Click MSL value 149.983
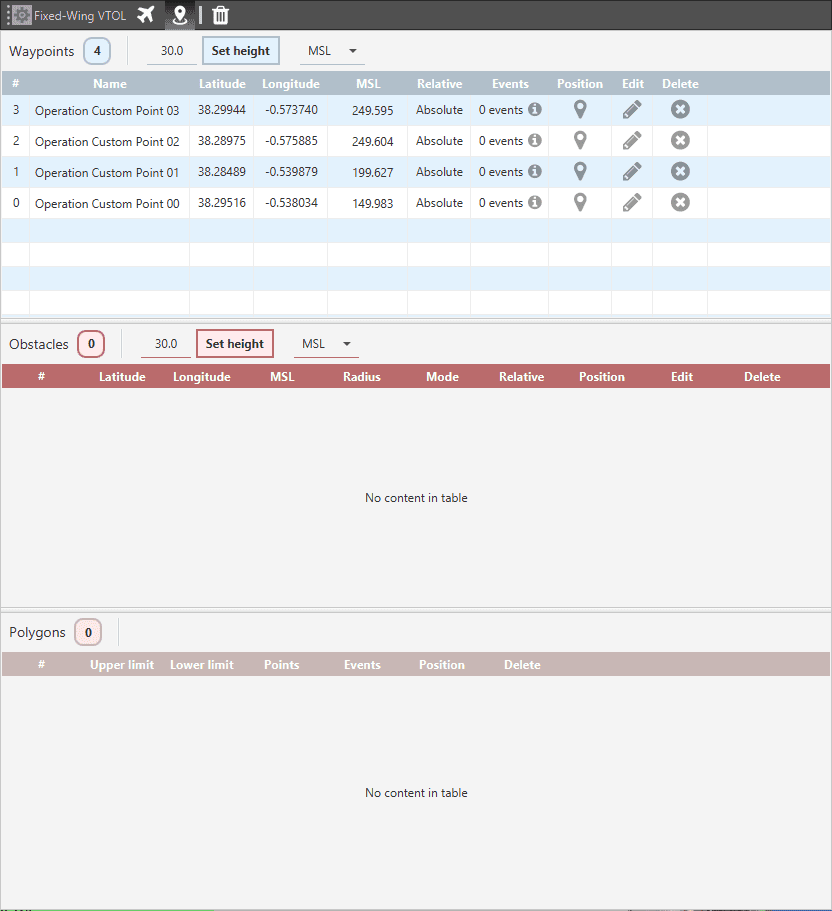 pos(372,203)
